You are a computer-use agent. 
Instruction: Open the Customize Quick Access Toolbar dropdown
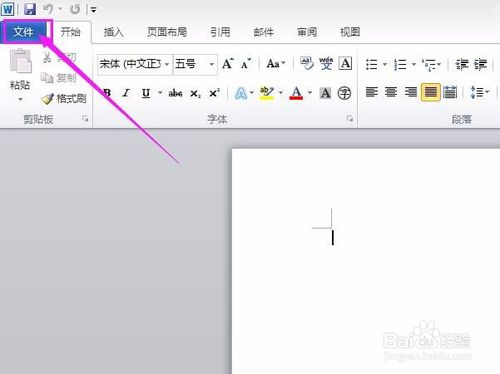pos(94,10)
